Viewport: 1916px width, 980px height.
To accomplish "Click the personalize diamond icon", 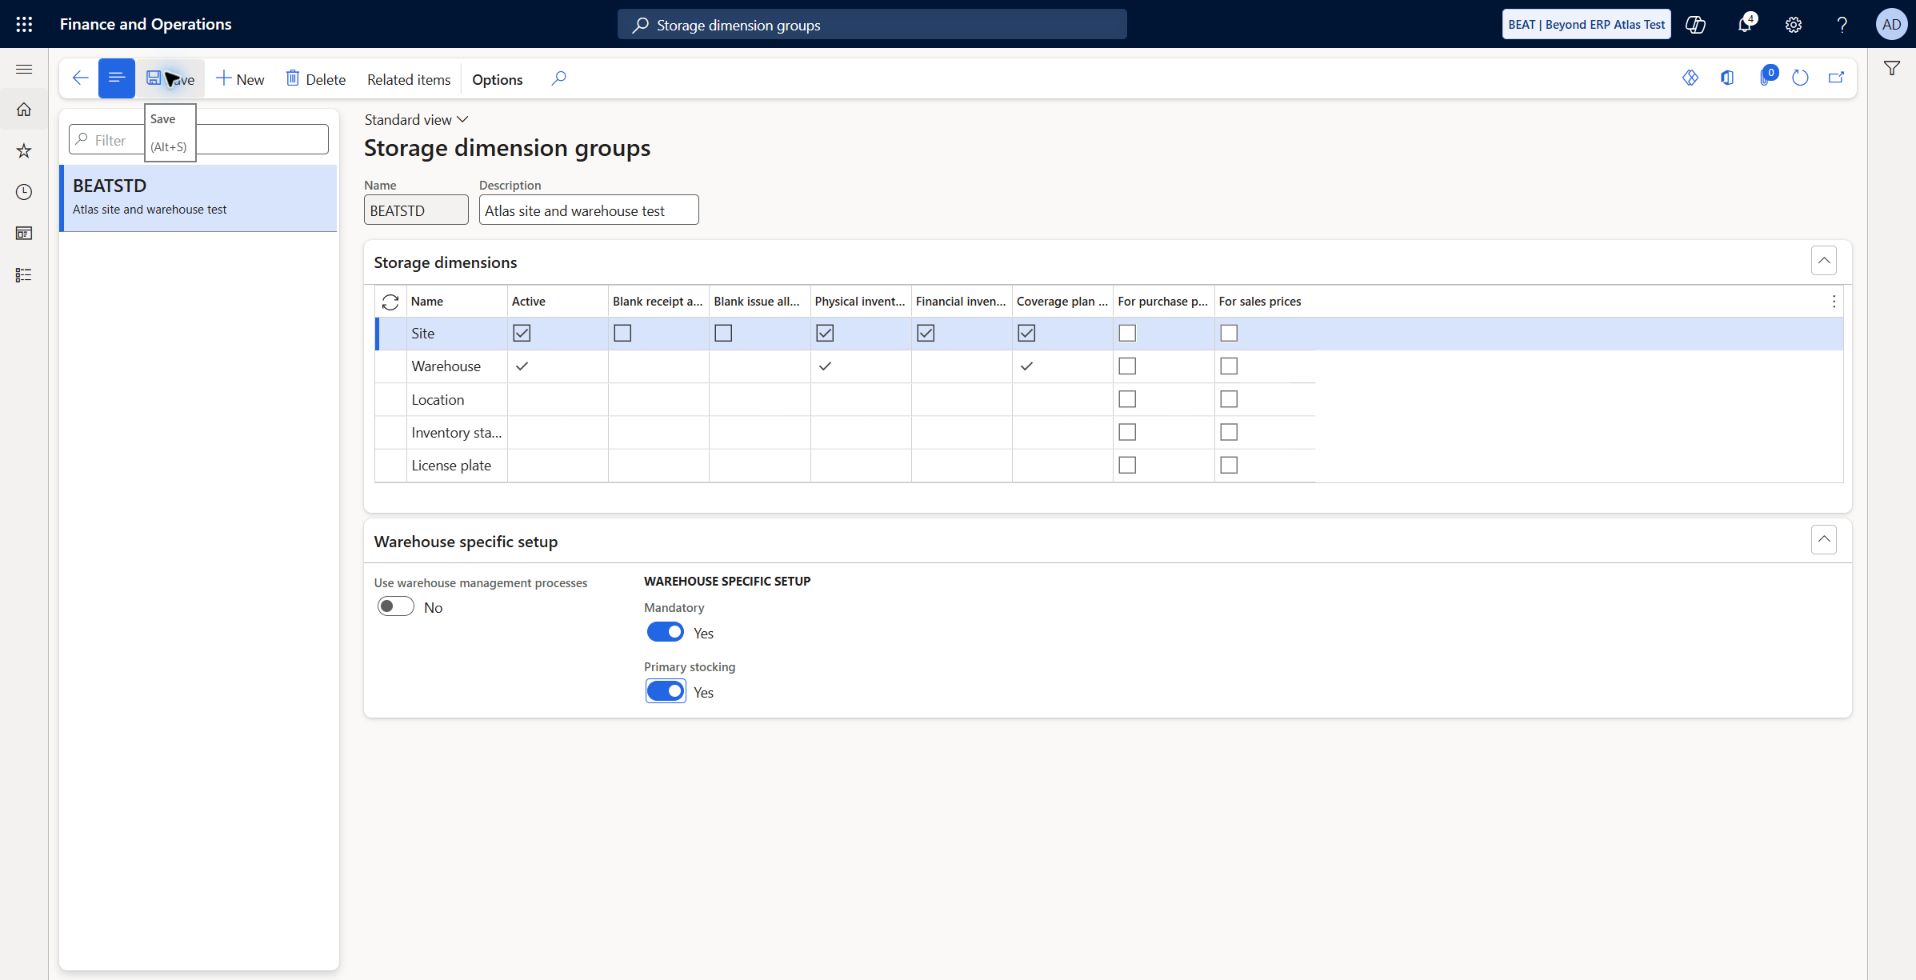I will pos(1690,78).
